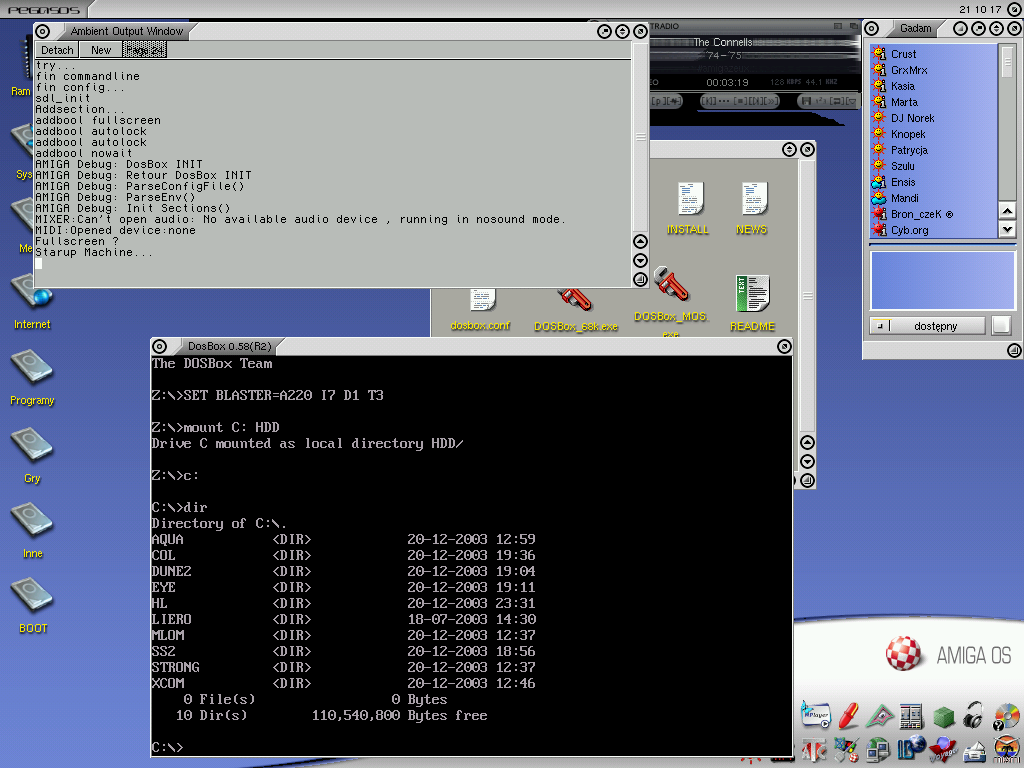Screen dimensions: 1024x768
Task: Select the README document icon
Action: point(752,293)
